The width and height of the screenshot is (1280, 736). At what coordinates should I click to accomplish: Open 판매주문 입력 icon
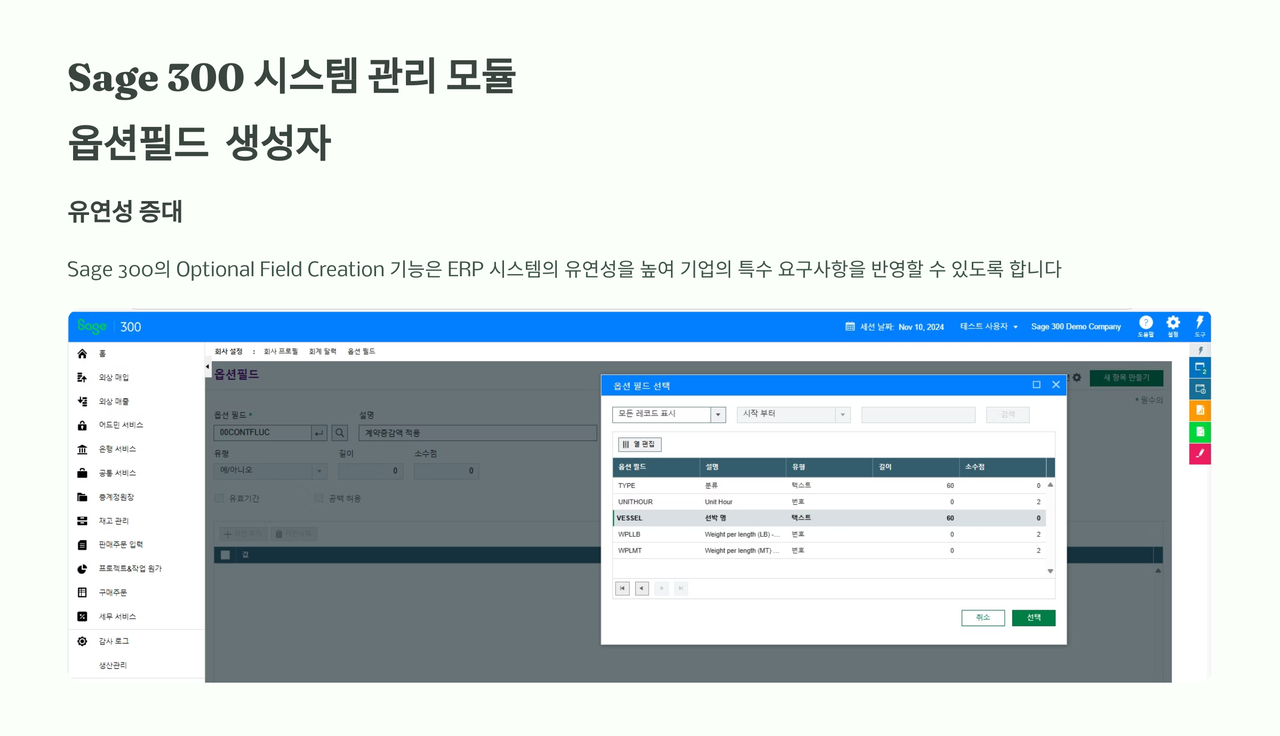(82, 545)
